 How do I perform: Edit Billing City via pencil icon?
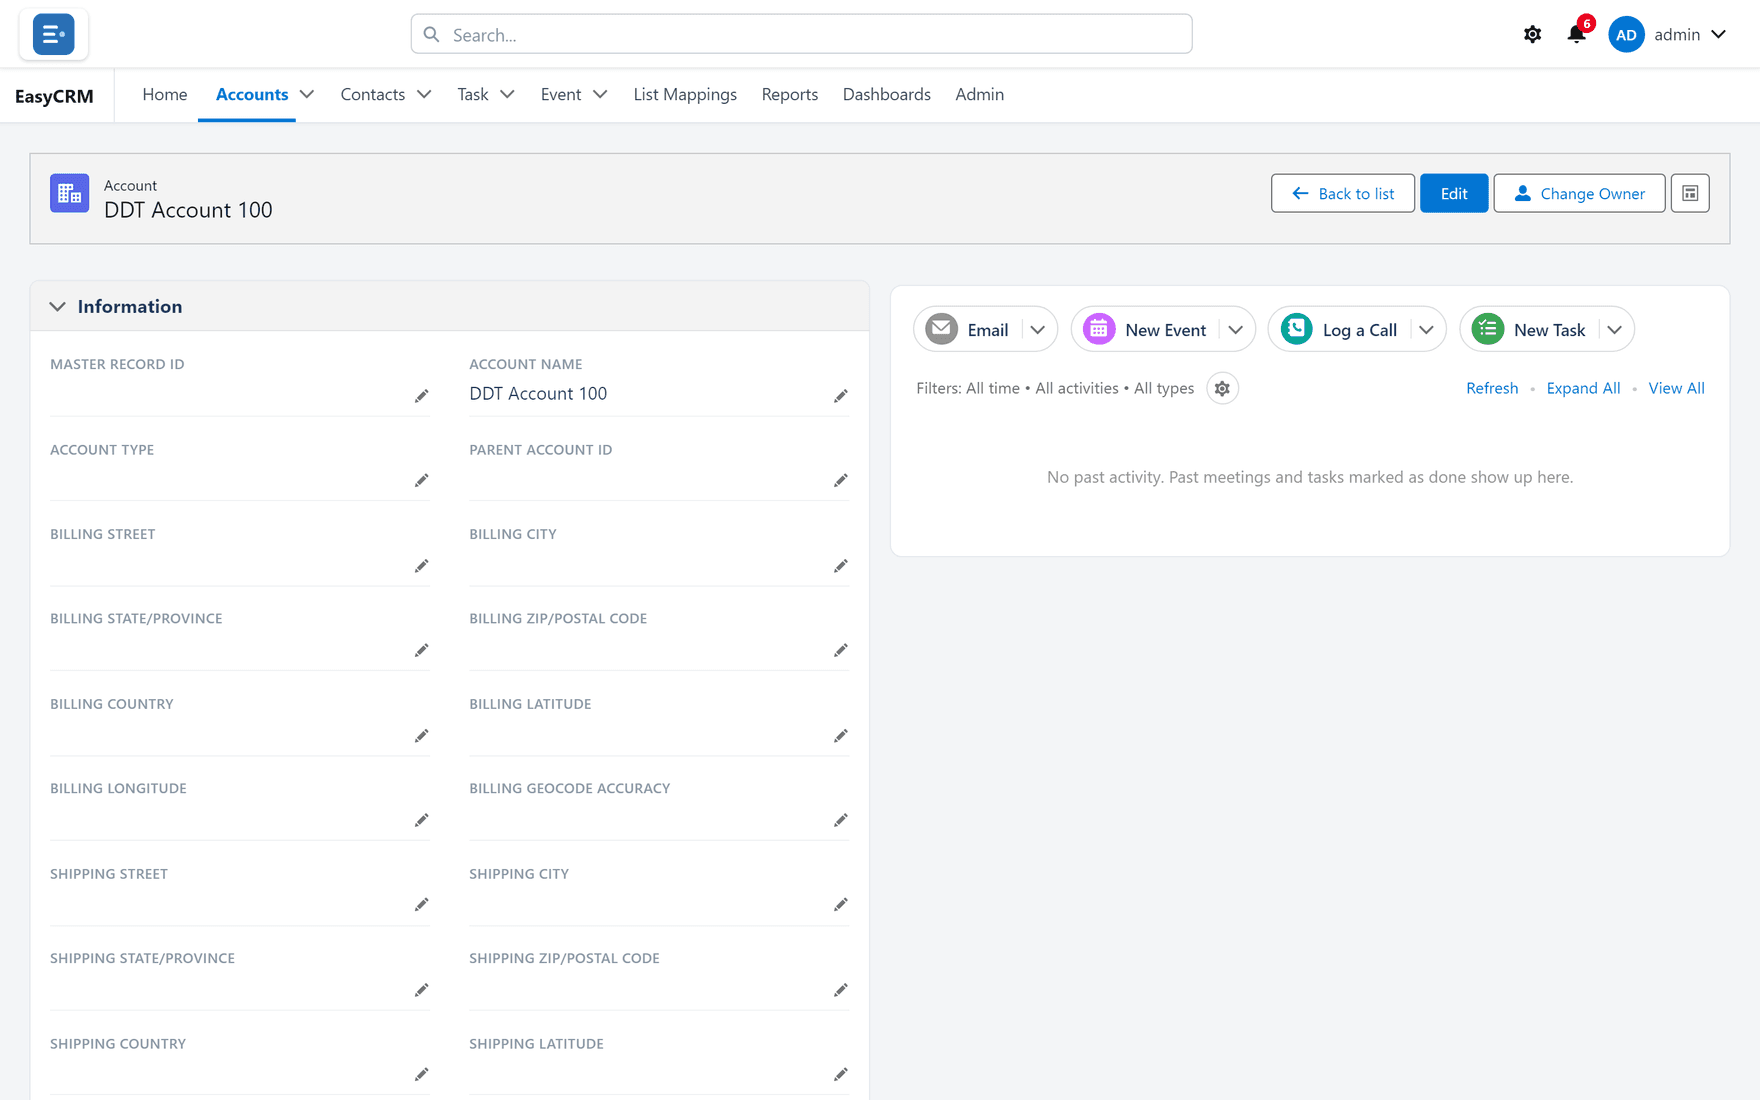(x=840, y=566)
